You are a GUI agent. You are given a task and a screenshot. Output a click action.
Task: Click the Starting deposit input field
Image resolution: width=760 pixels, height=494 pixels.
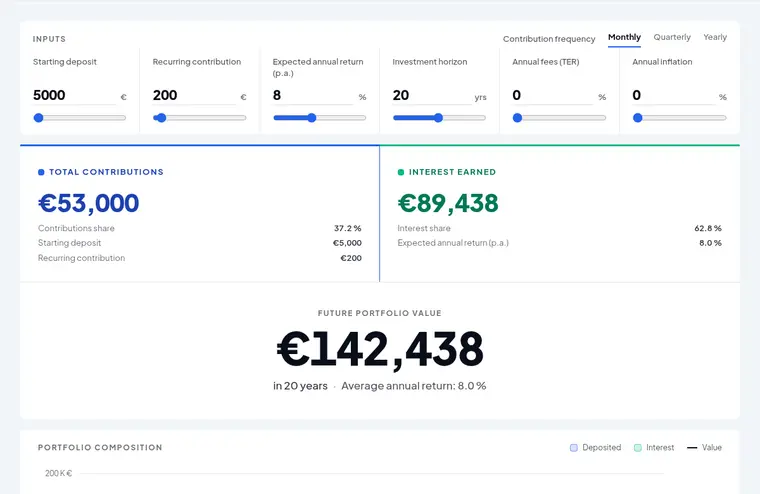coord(75,95)
